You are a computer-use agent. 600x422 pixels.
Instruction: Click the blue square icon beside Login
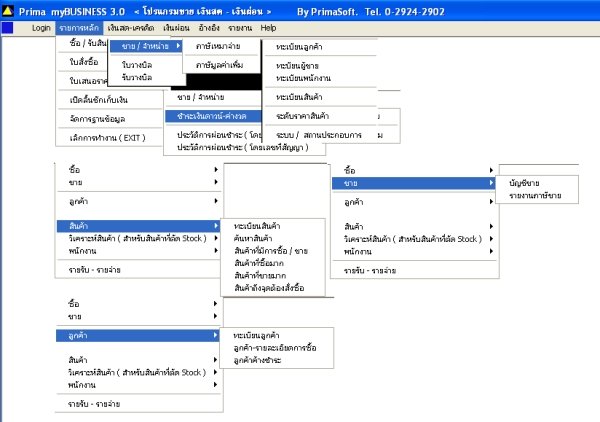tap(8, 28)
